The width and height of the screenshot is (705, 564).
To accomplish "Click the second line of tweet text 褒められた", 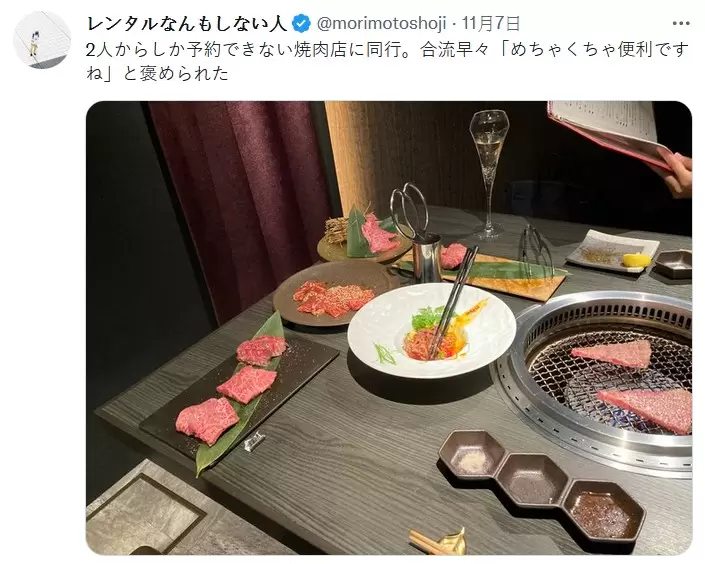I will click(x=157, y=73).
